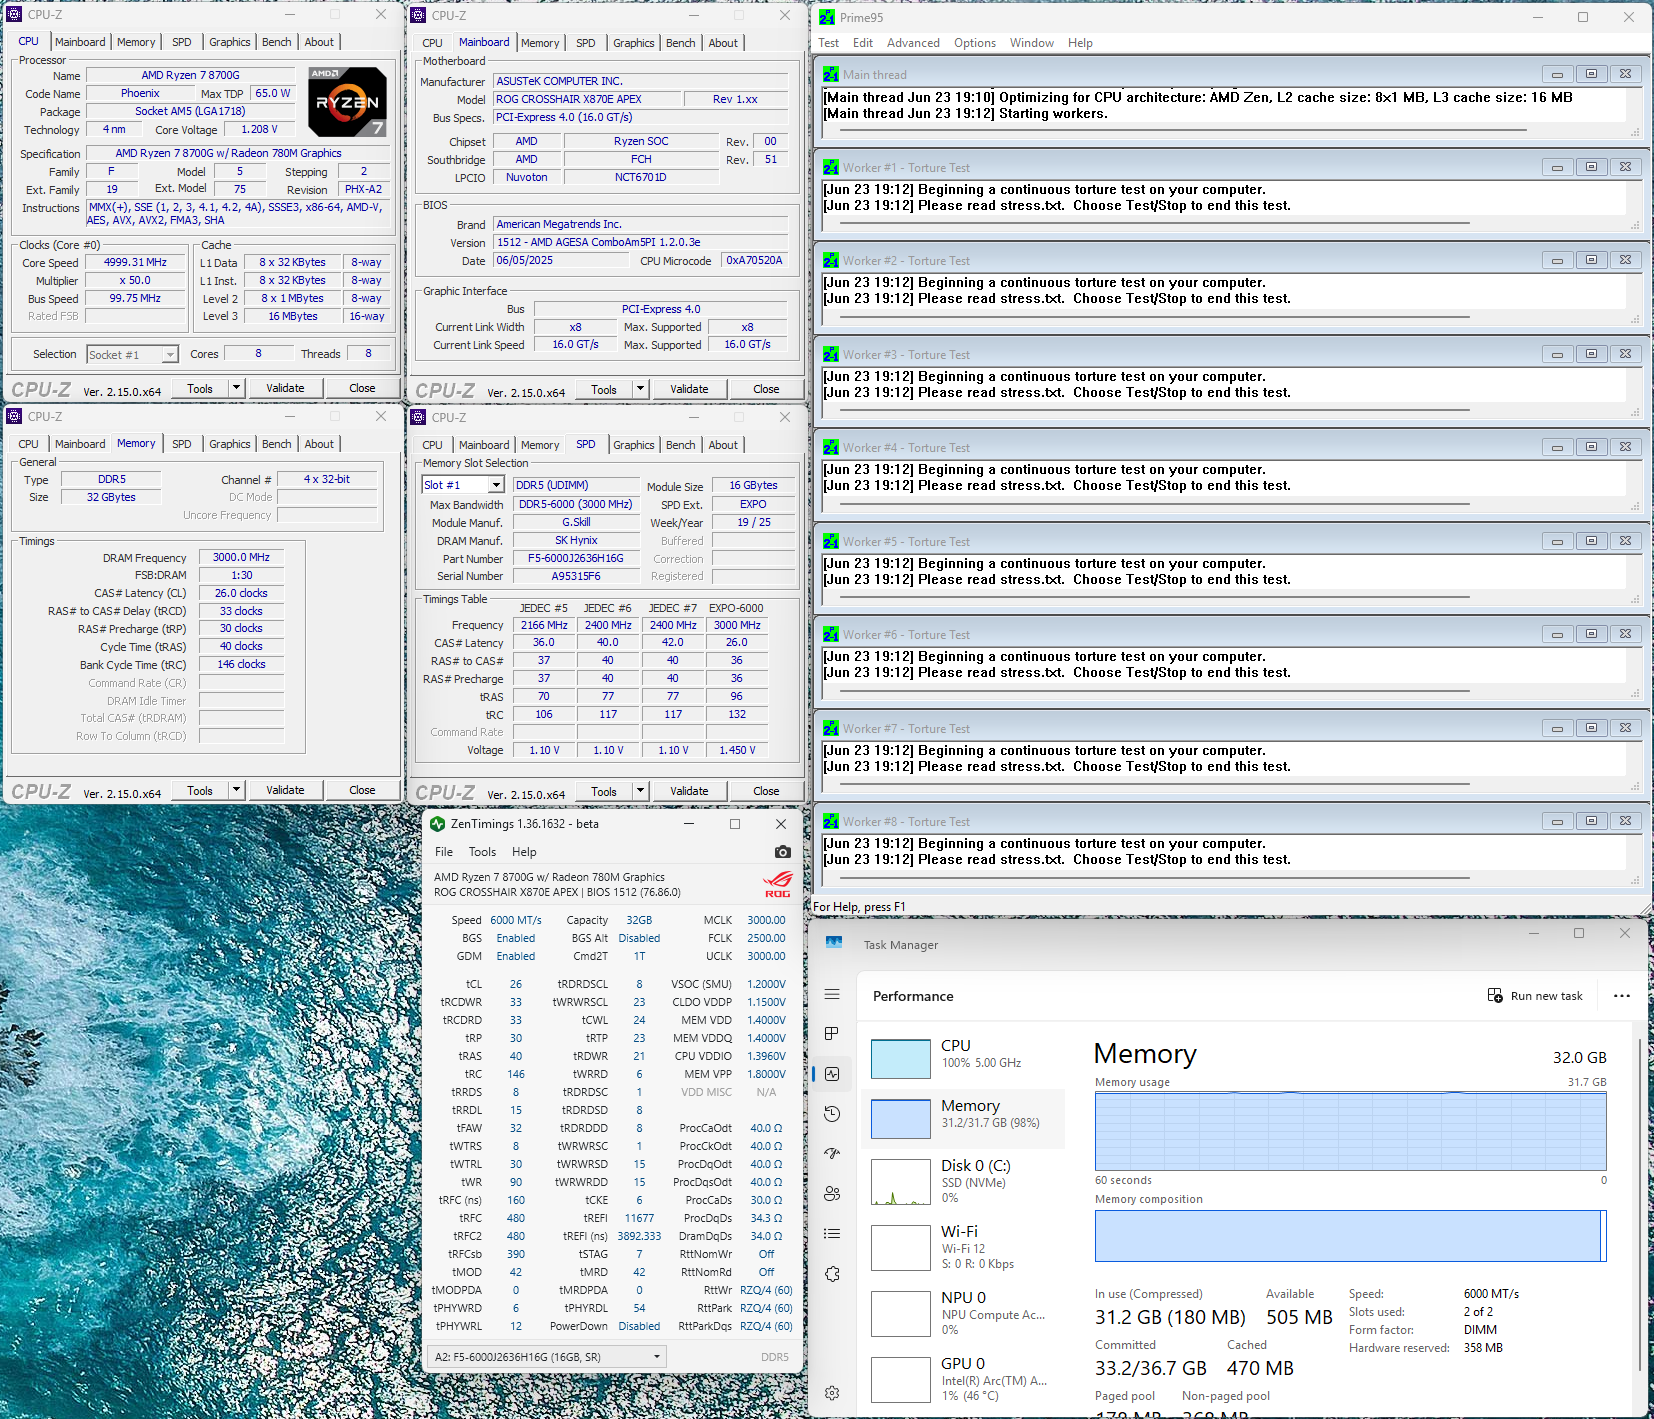Click Task Manager right-side vertical scrollbar
Screen dimensions: 1654x1419
(x=1639, y=1205)
